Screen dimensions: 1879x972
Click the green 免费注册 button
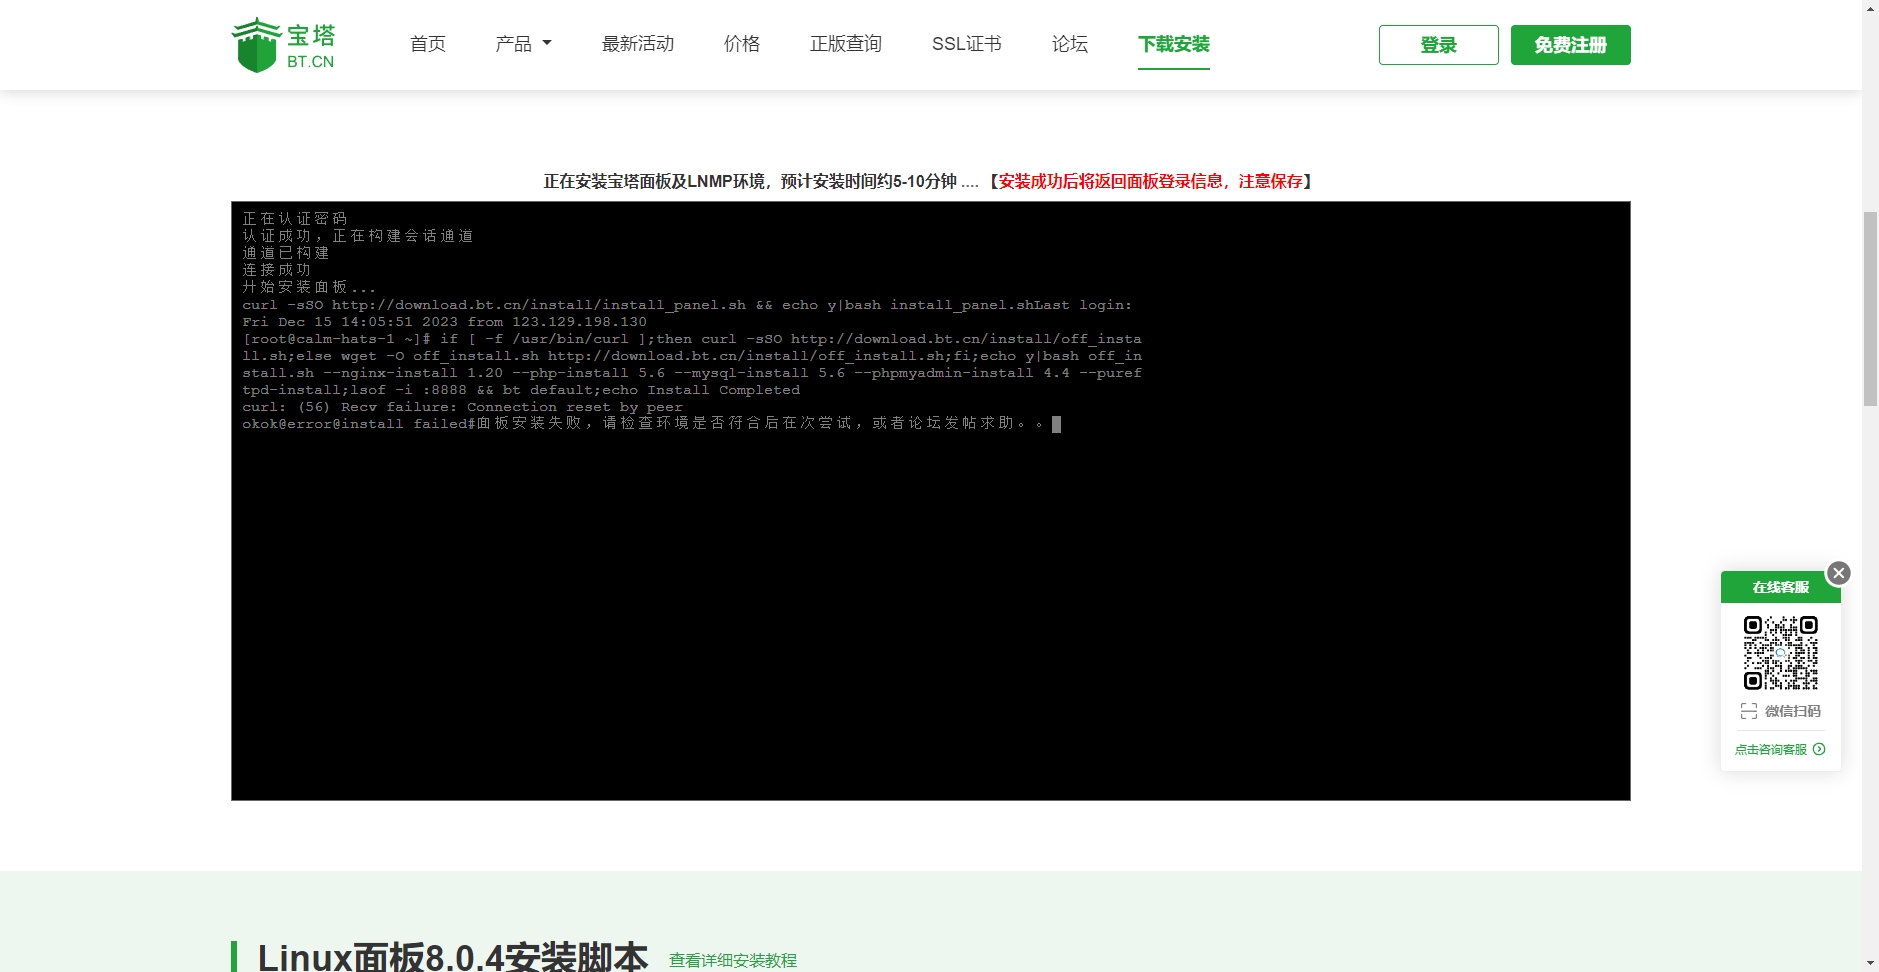click(1569, 44)
